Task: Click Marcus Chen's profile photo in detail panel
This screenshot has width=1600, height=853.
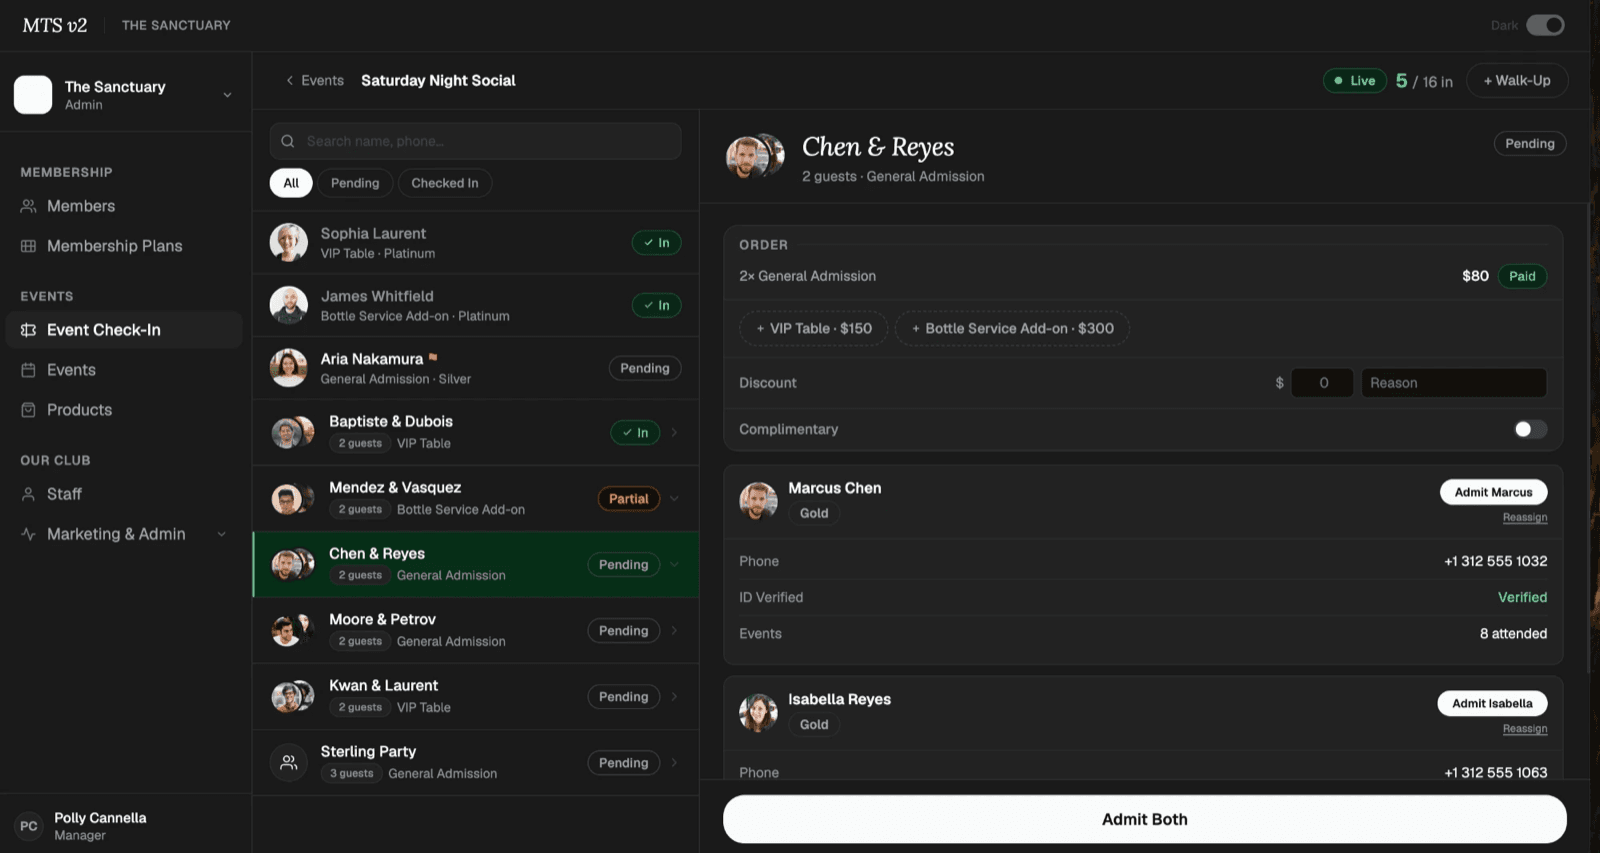Action: [758, 500]
